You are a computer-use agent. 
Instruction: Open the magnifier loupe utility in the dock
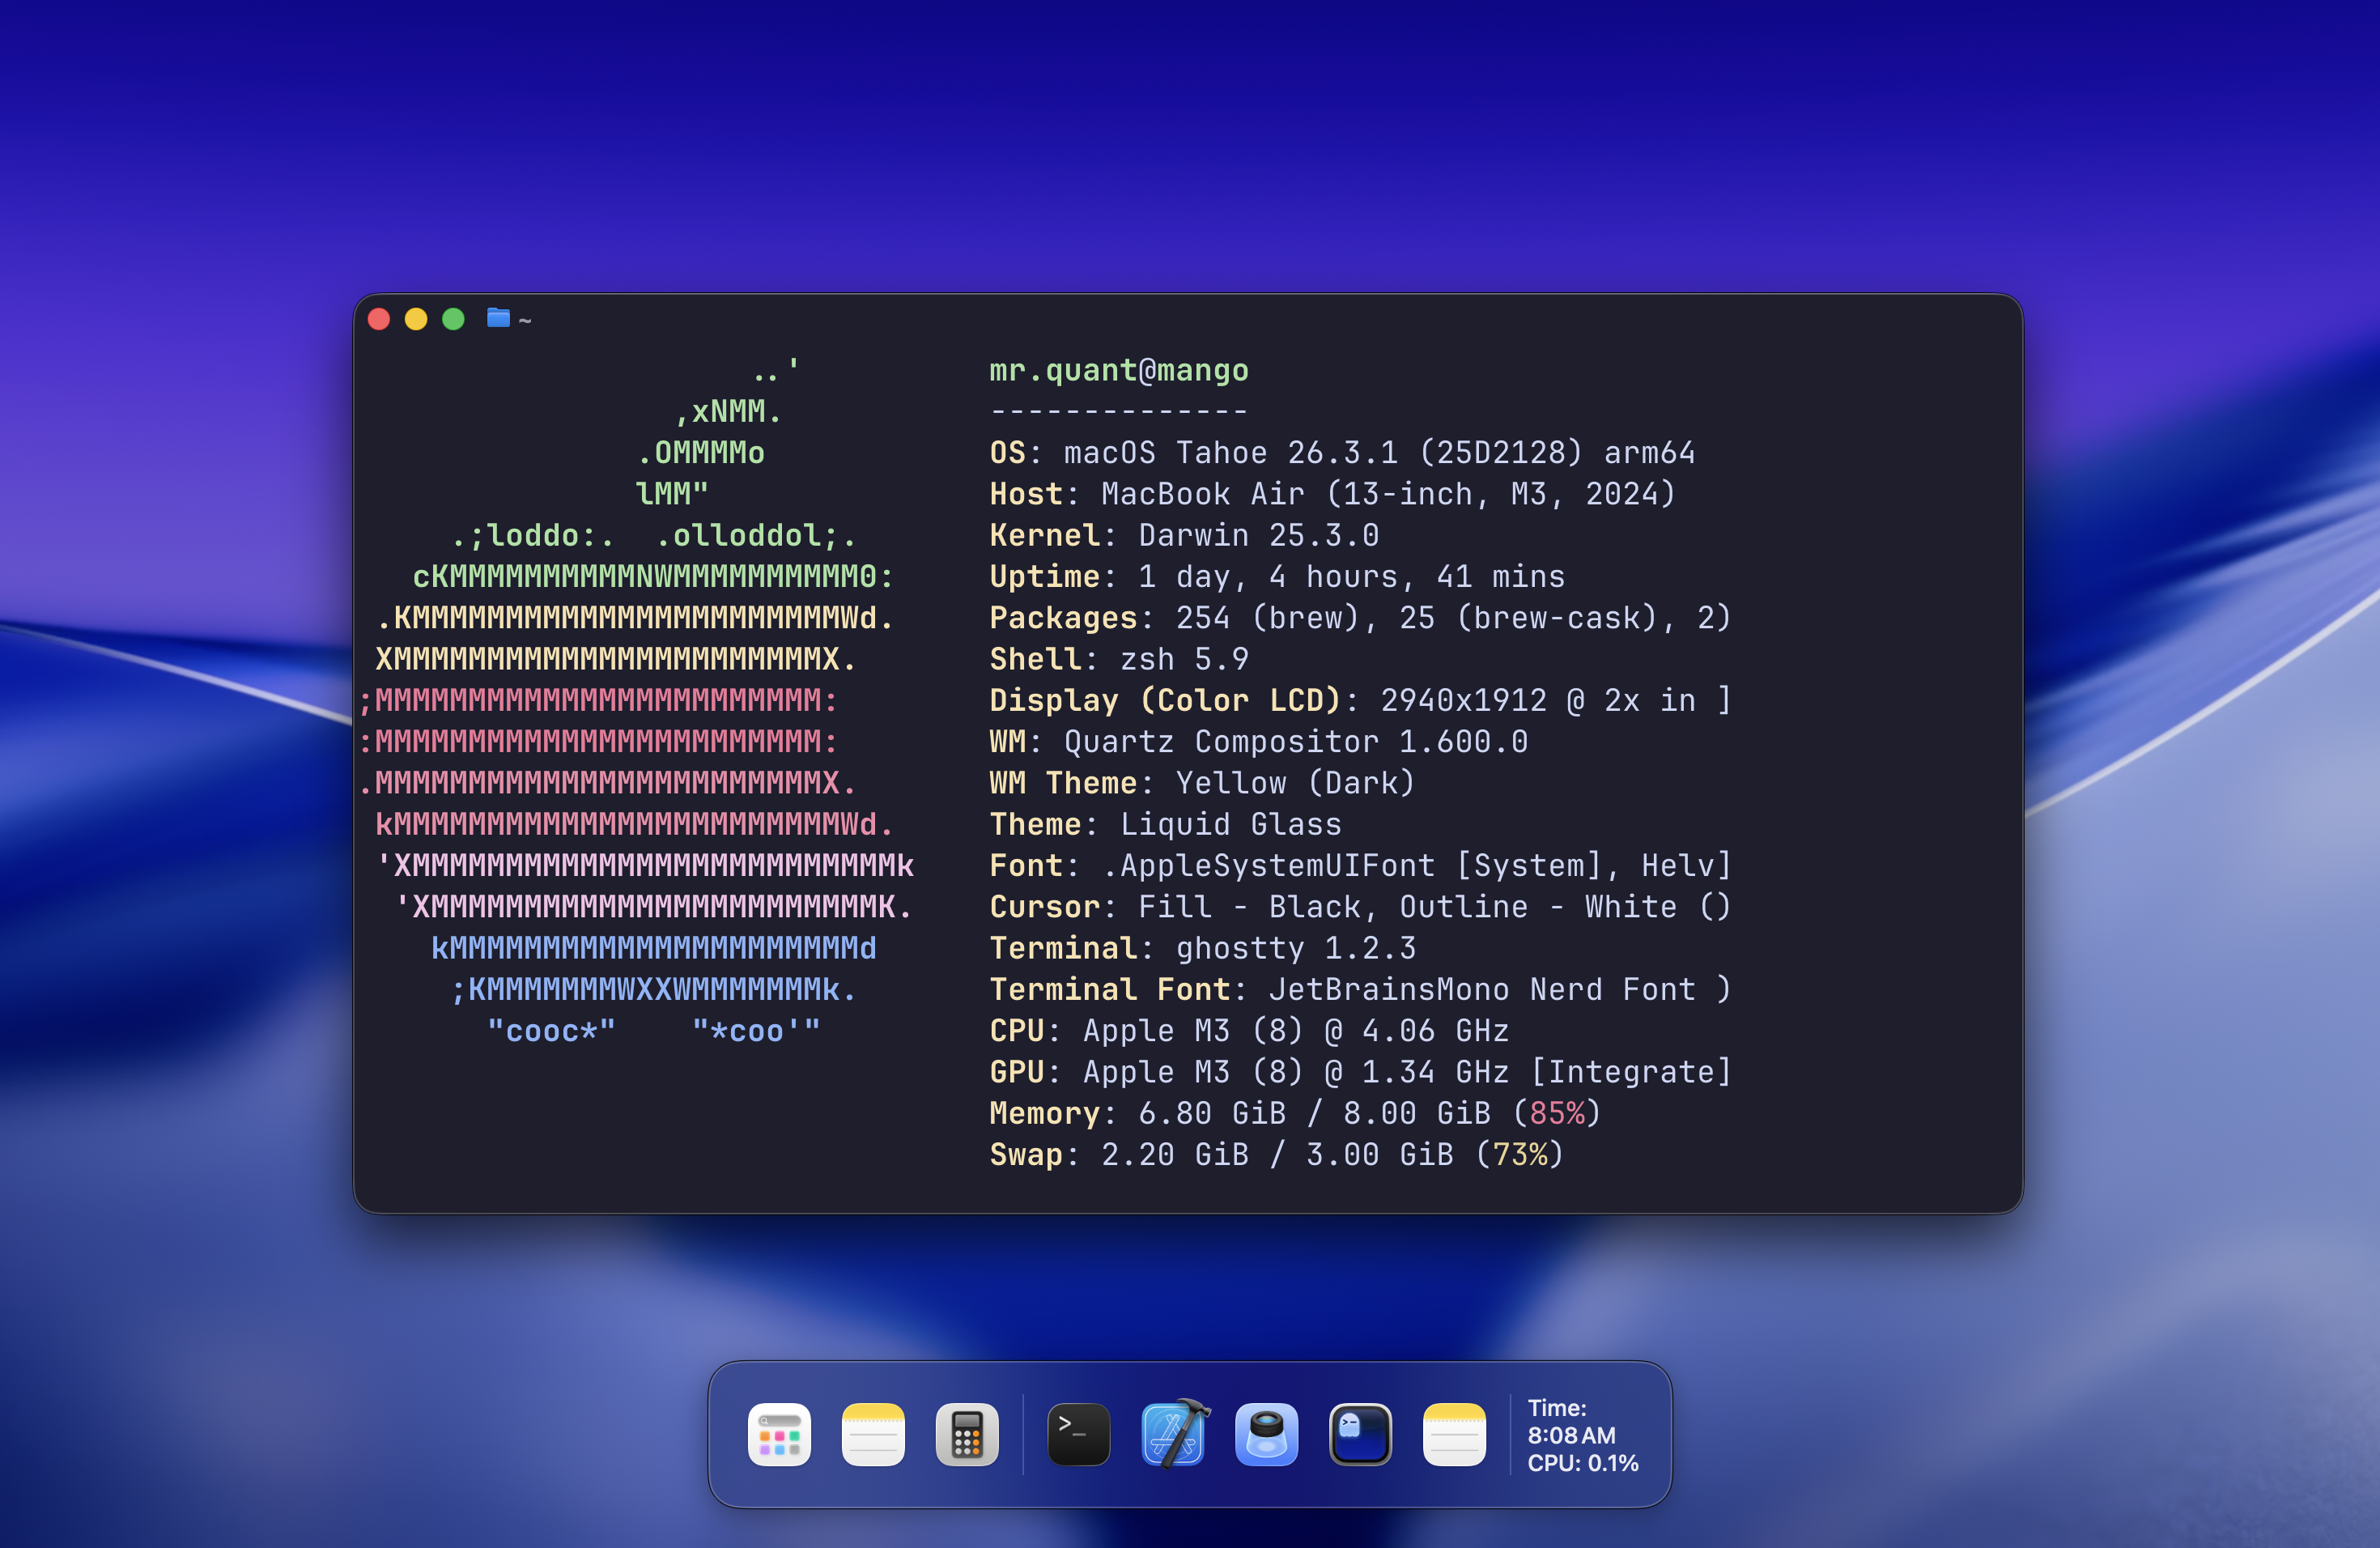coord(1266,1435)
